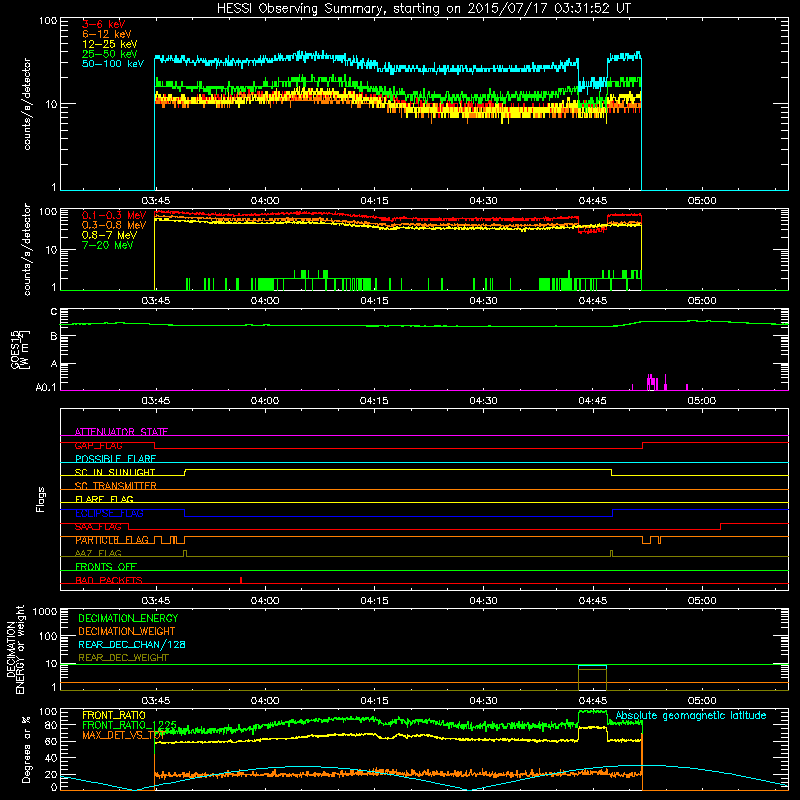The height and width of the screenshot is (800, 800).
Task: Click the 1000 tick on the decimation axis
Action: click(45, 611)
